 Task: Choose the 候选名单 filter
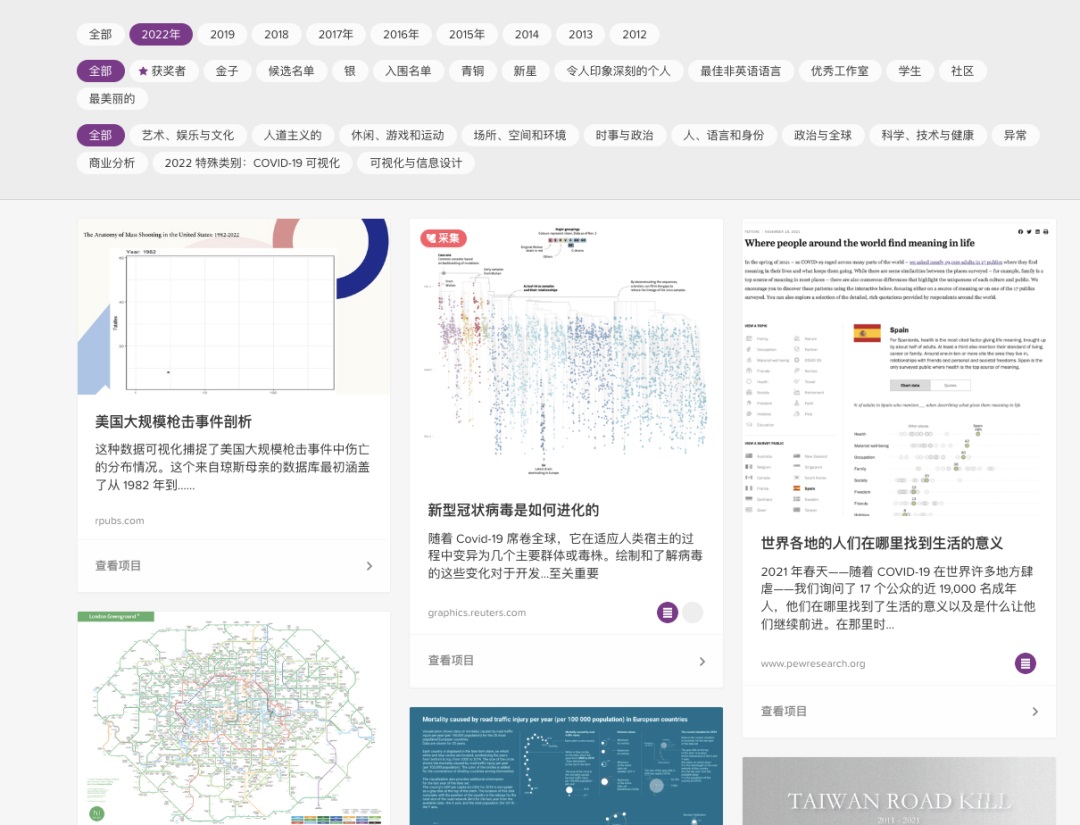291,71
